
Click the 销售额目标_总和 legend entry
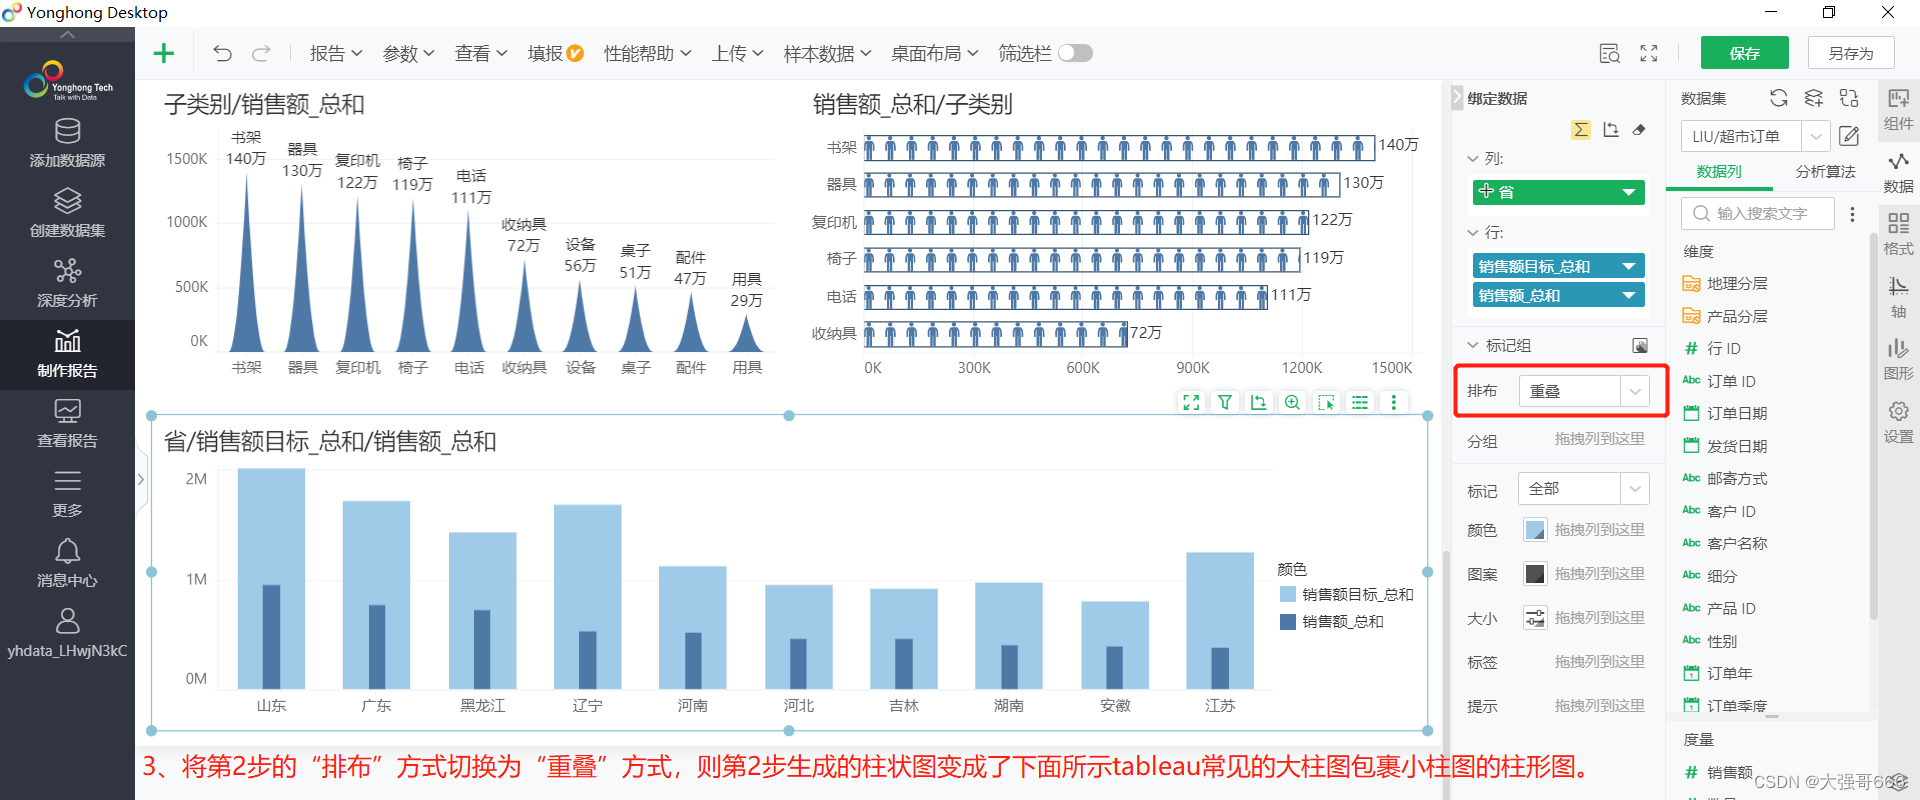pos(1347,594)
